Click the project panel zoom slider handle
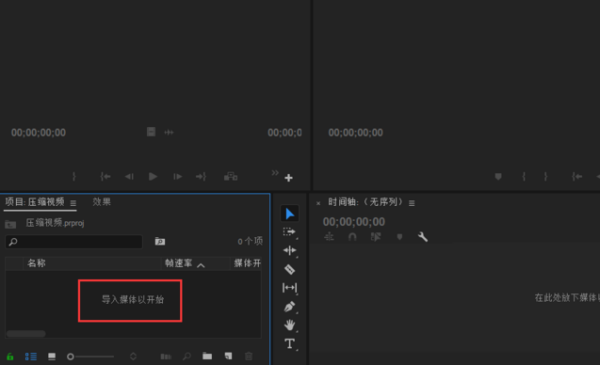This screenshot has height=365, width=600. tap(70, 357)
